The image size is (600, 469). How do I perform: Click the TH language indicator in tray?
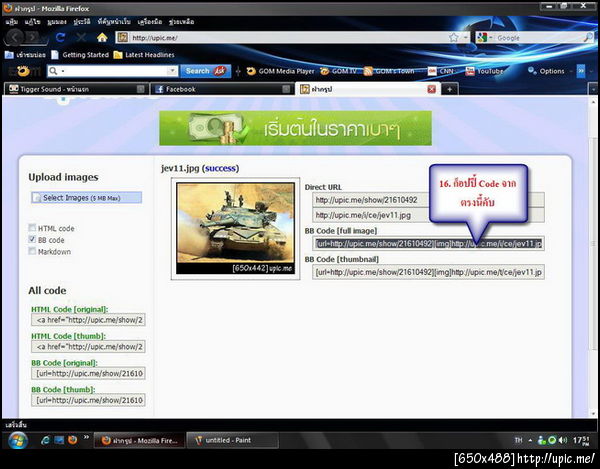(x=518, y=440)
